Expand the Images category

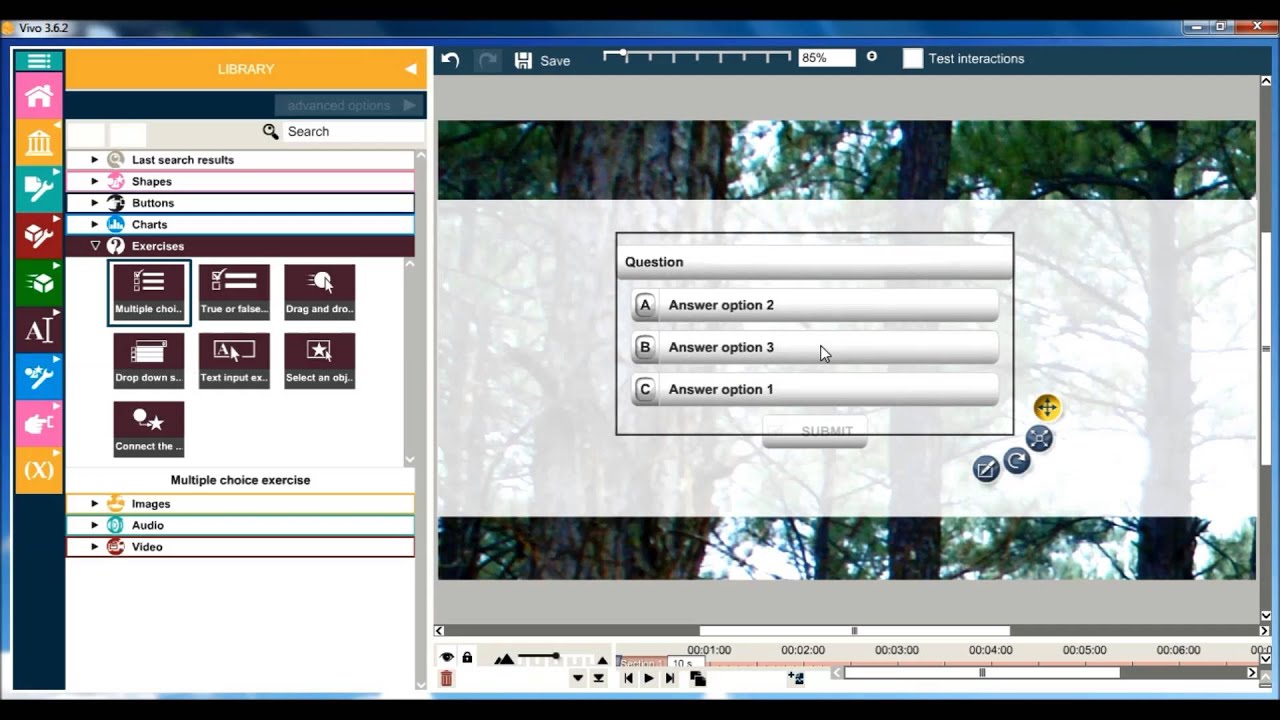tap(95, 504)
